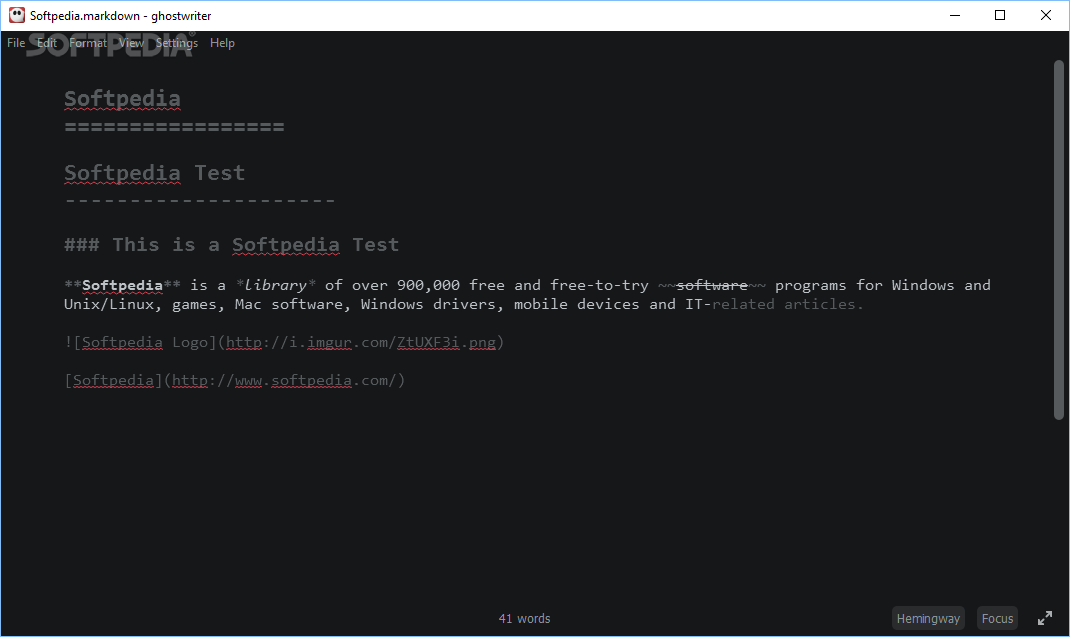Click the '=====' underline row
Screen dimensions: 1070x637
pyautogui.click(x=174, y=127)
